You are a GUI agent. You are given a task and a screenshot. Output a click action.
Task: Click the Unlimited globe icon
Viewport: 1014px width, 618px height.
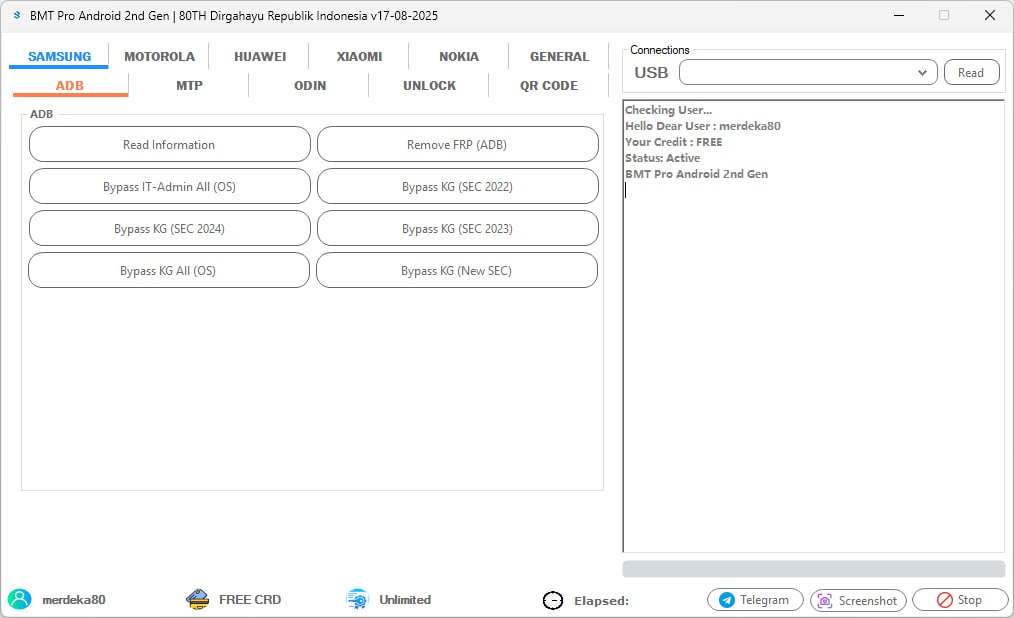coord(357,599)
